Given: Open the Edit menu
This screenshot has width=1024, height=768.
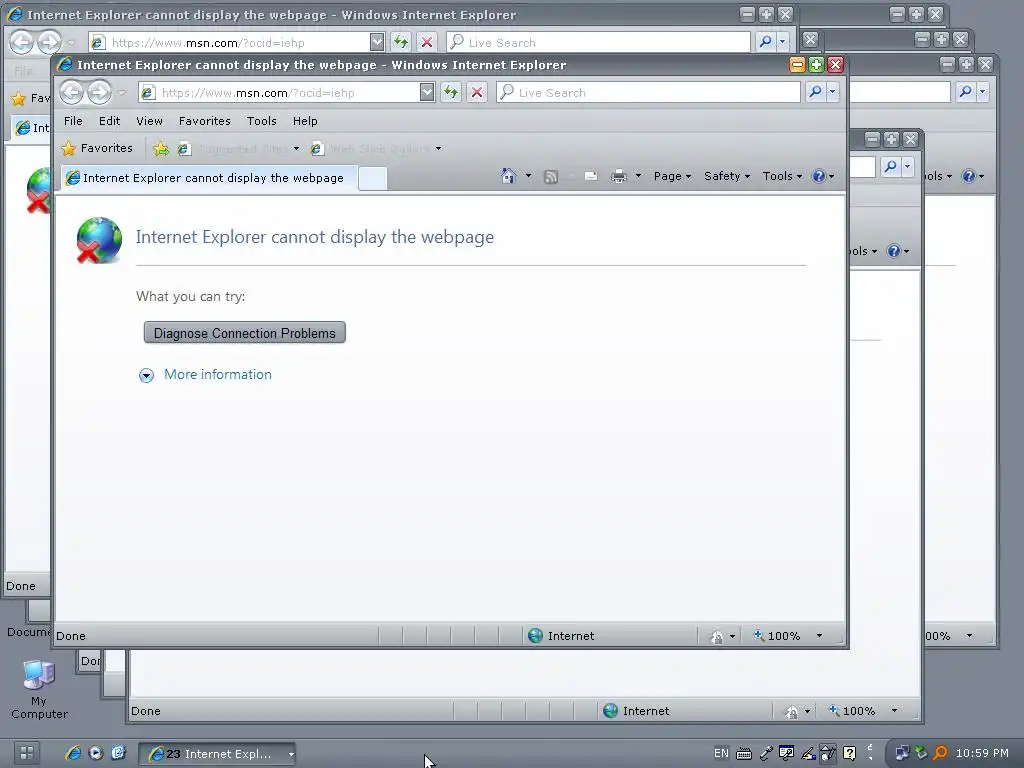Looking at the screenshot, I should [109, 121].
